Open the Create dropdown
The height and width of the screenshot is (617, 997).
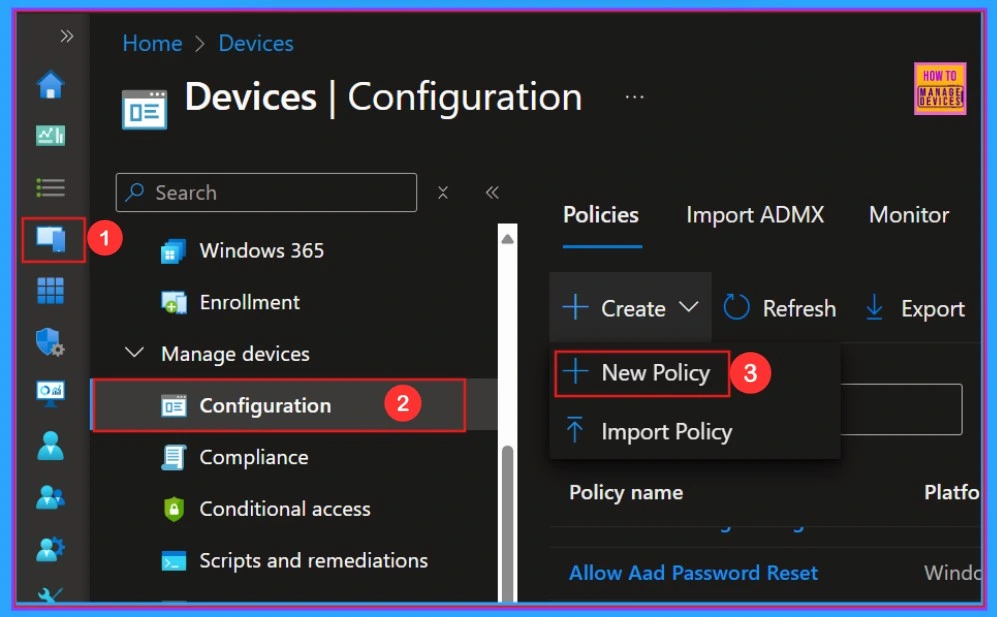point(630,308)
